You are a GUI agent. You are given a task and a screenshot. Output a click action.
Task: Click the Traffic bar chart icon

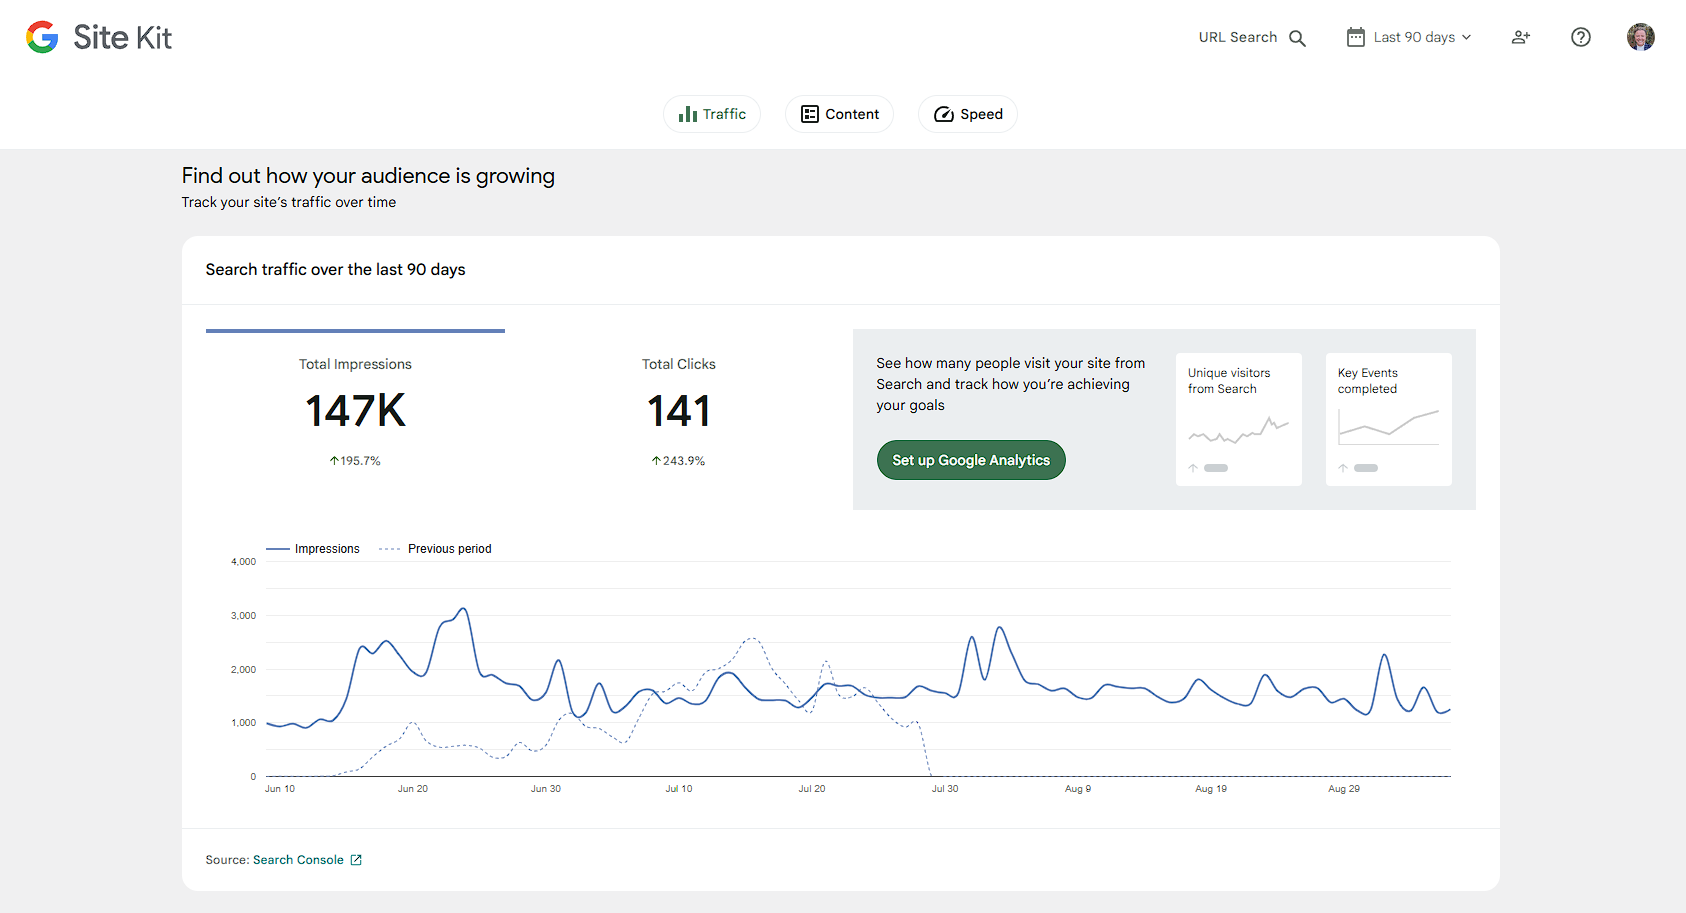(x=687, y=114)
